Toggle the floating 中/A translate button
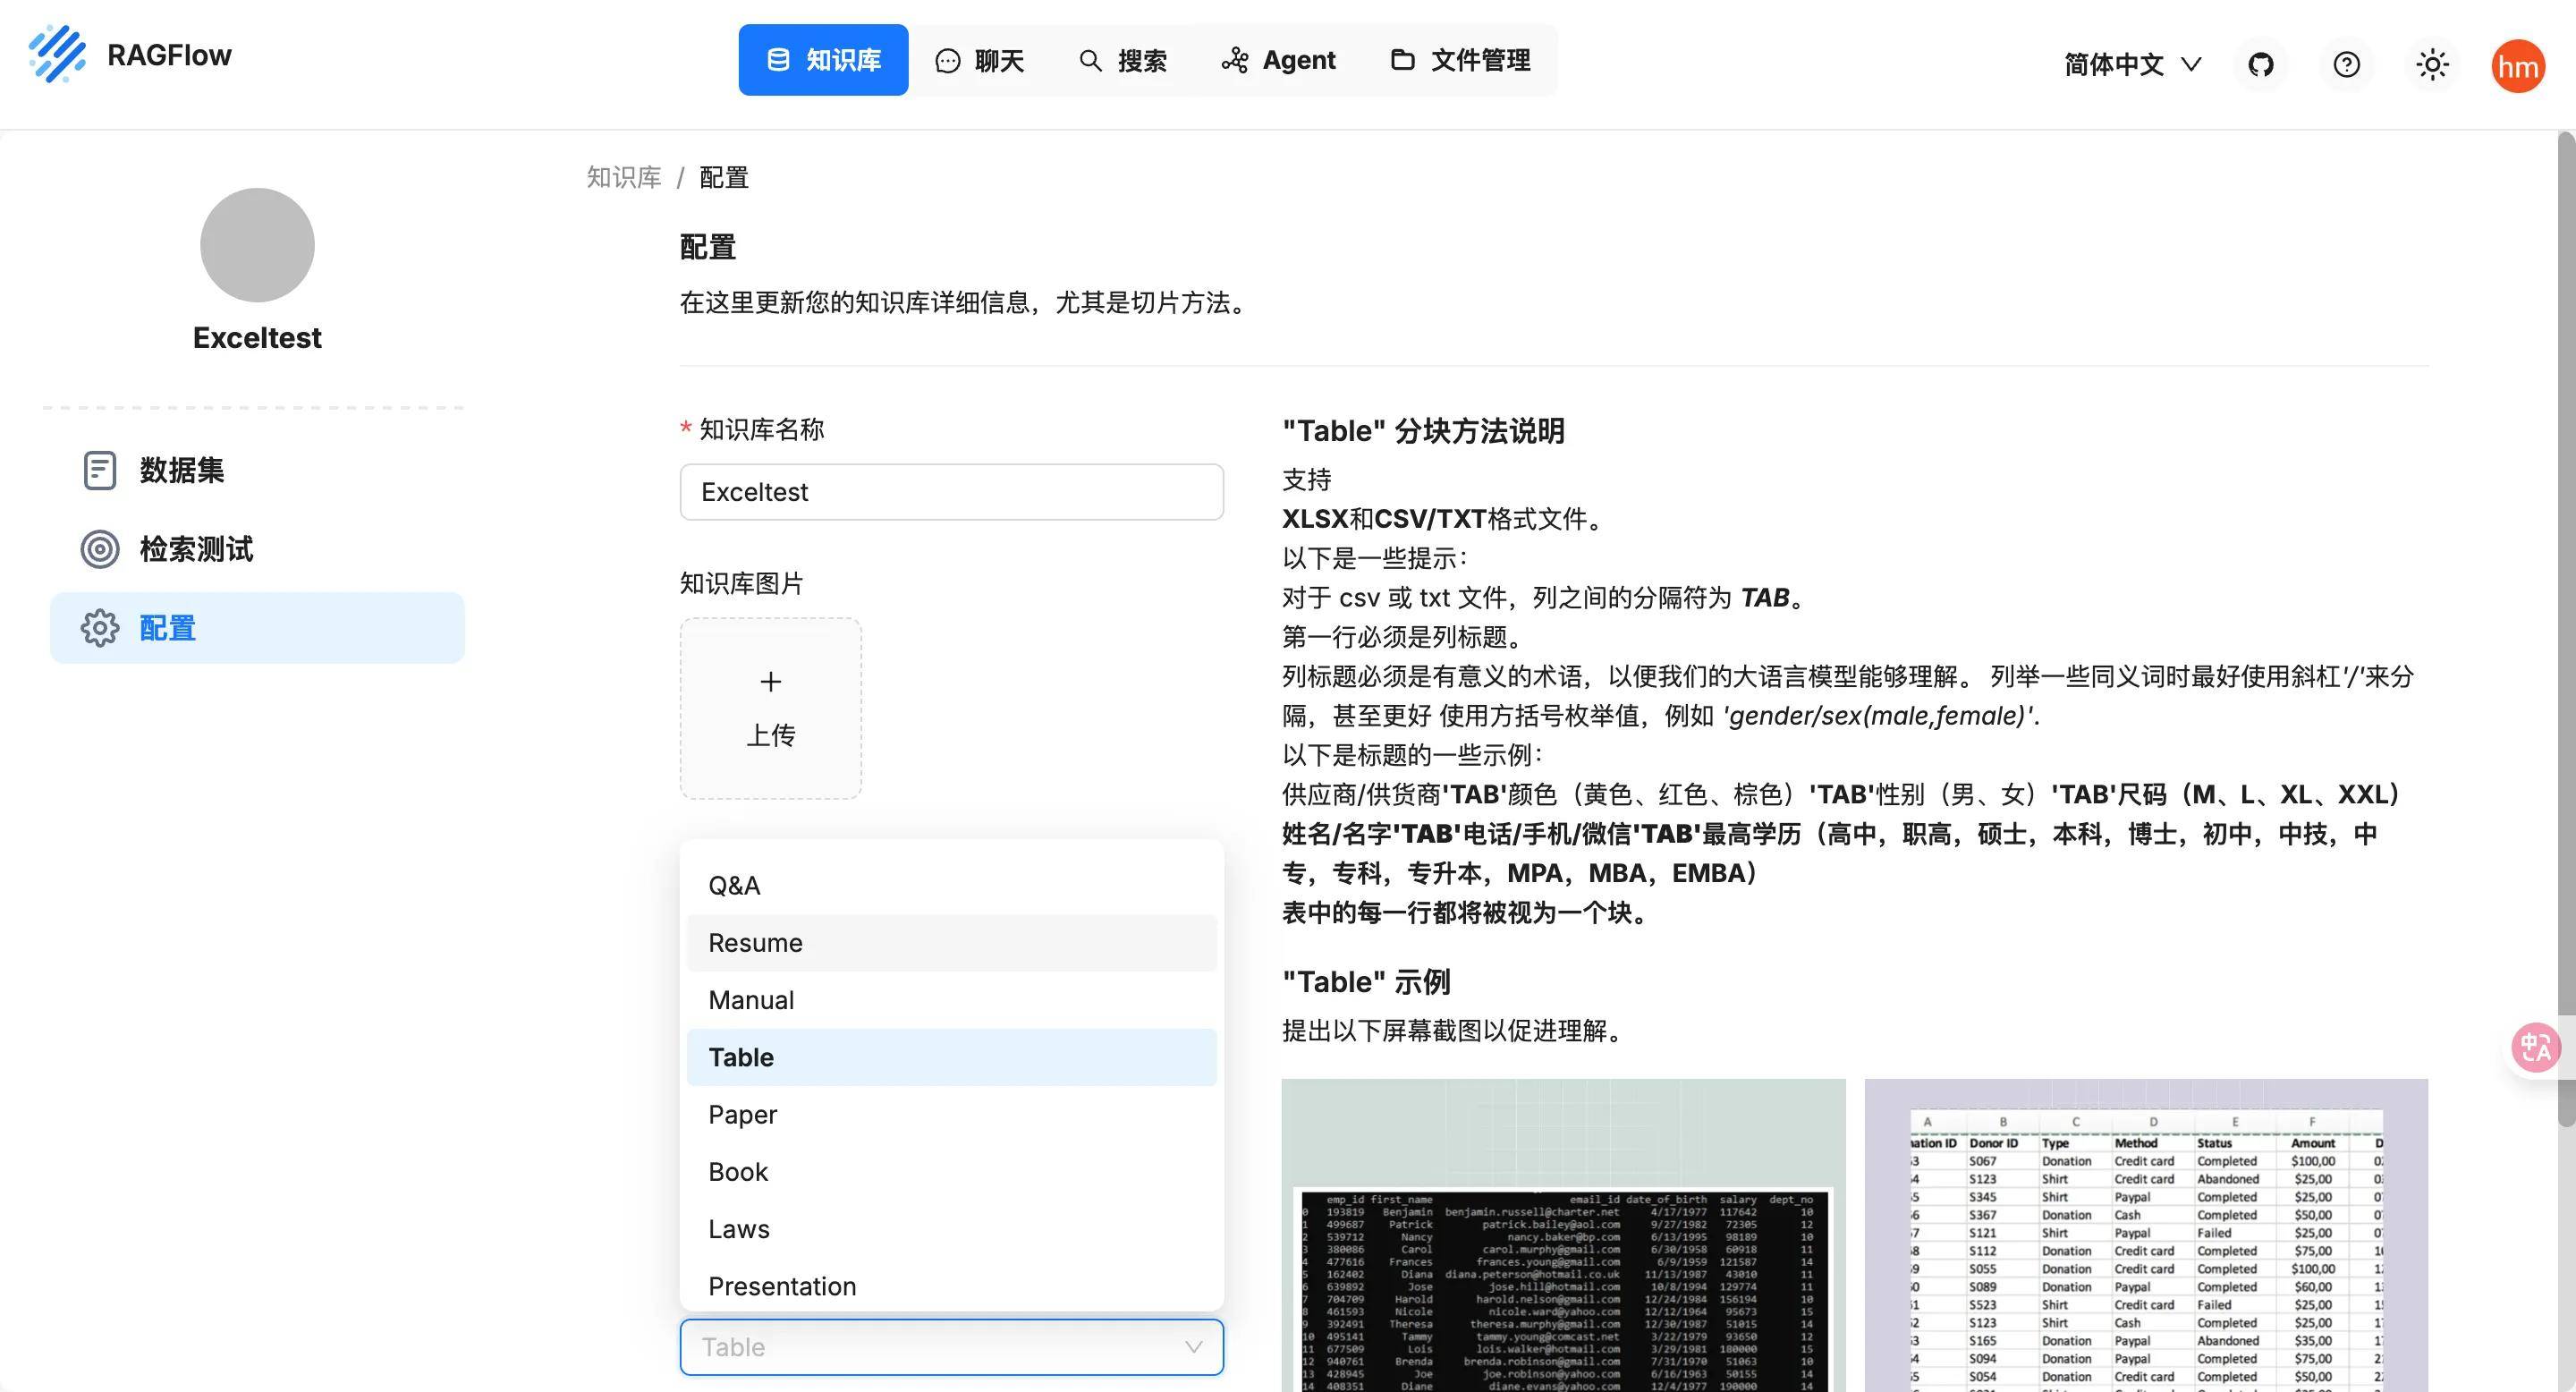The width and height of the screenshot is (2576, 1392). (2536, 1046)
